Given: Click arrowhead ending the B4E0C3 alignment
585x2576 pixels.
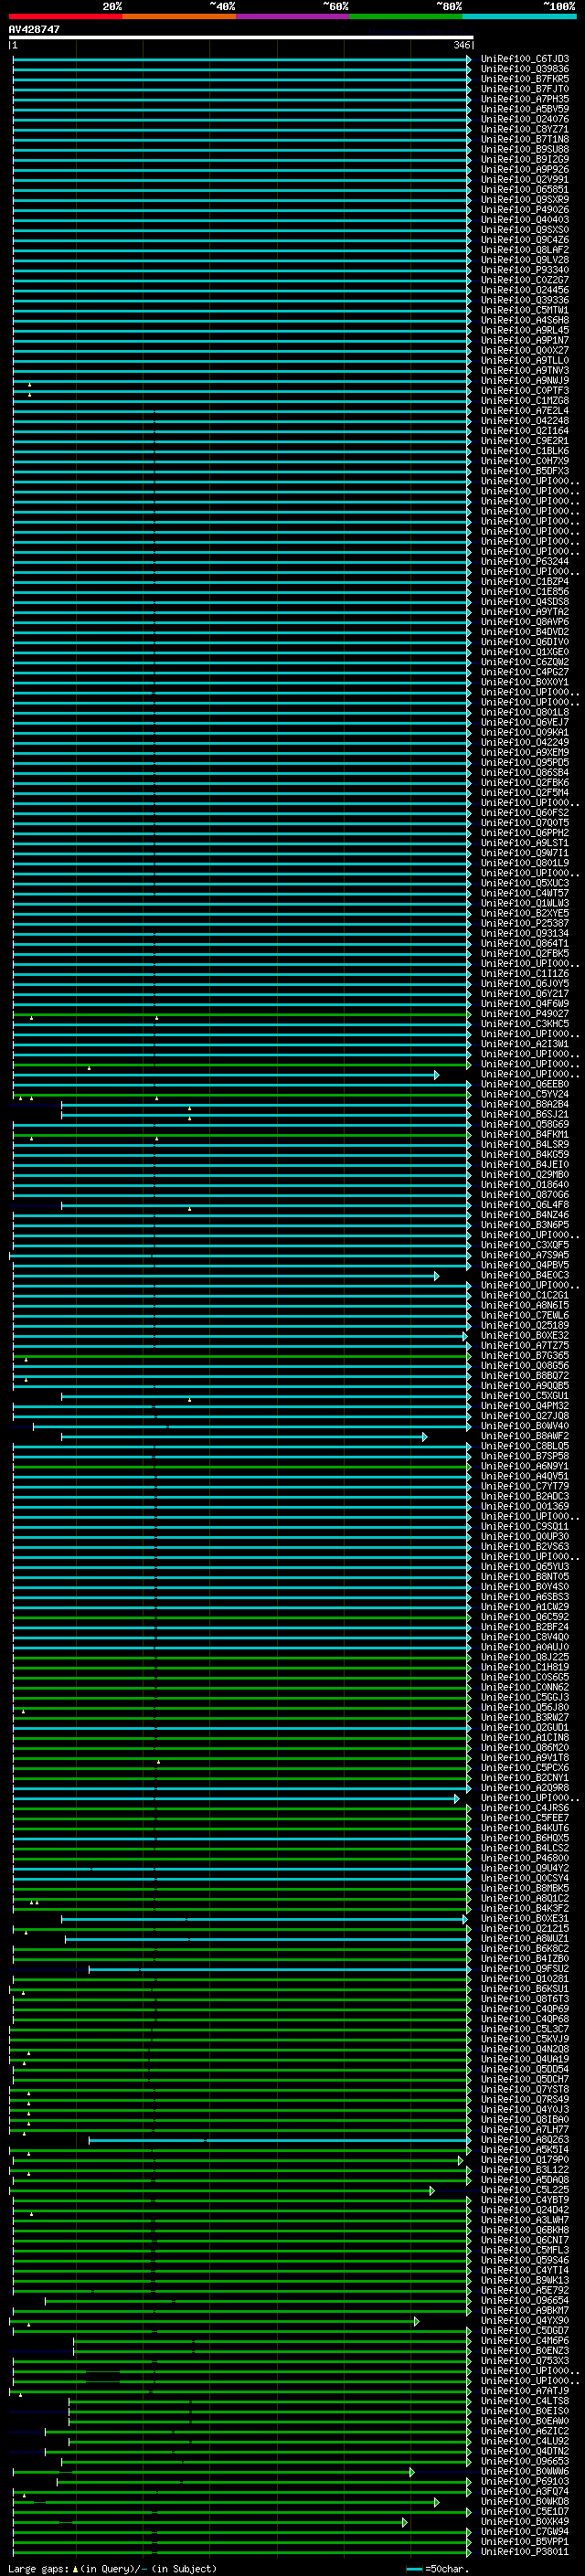Looking at the screenshot, I should 437,1276.
